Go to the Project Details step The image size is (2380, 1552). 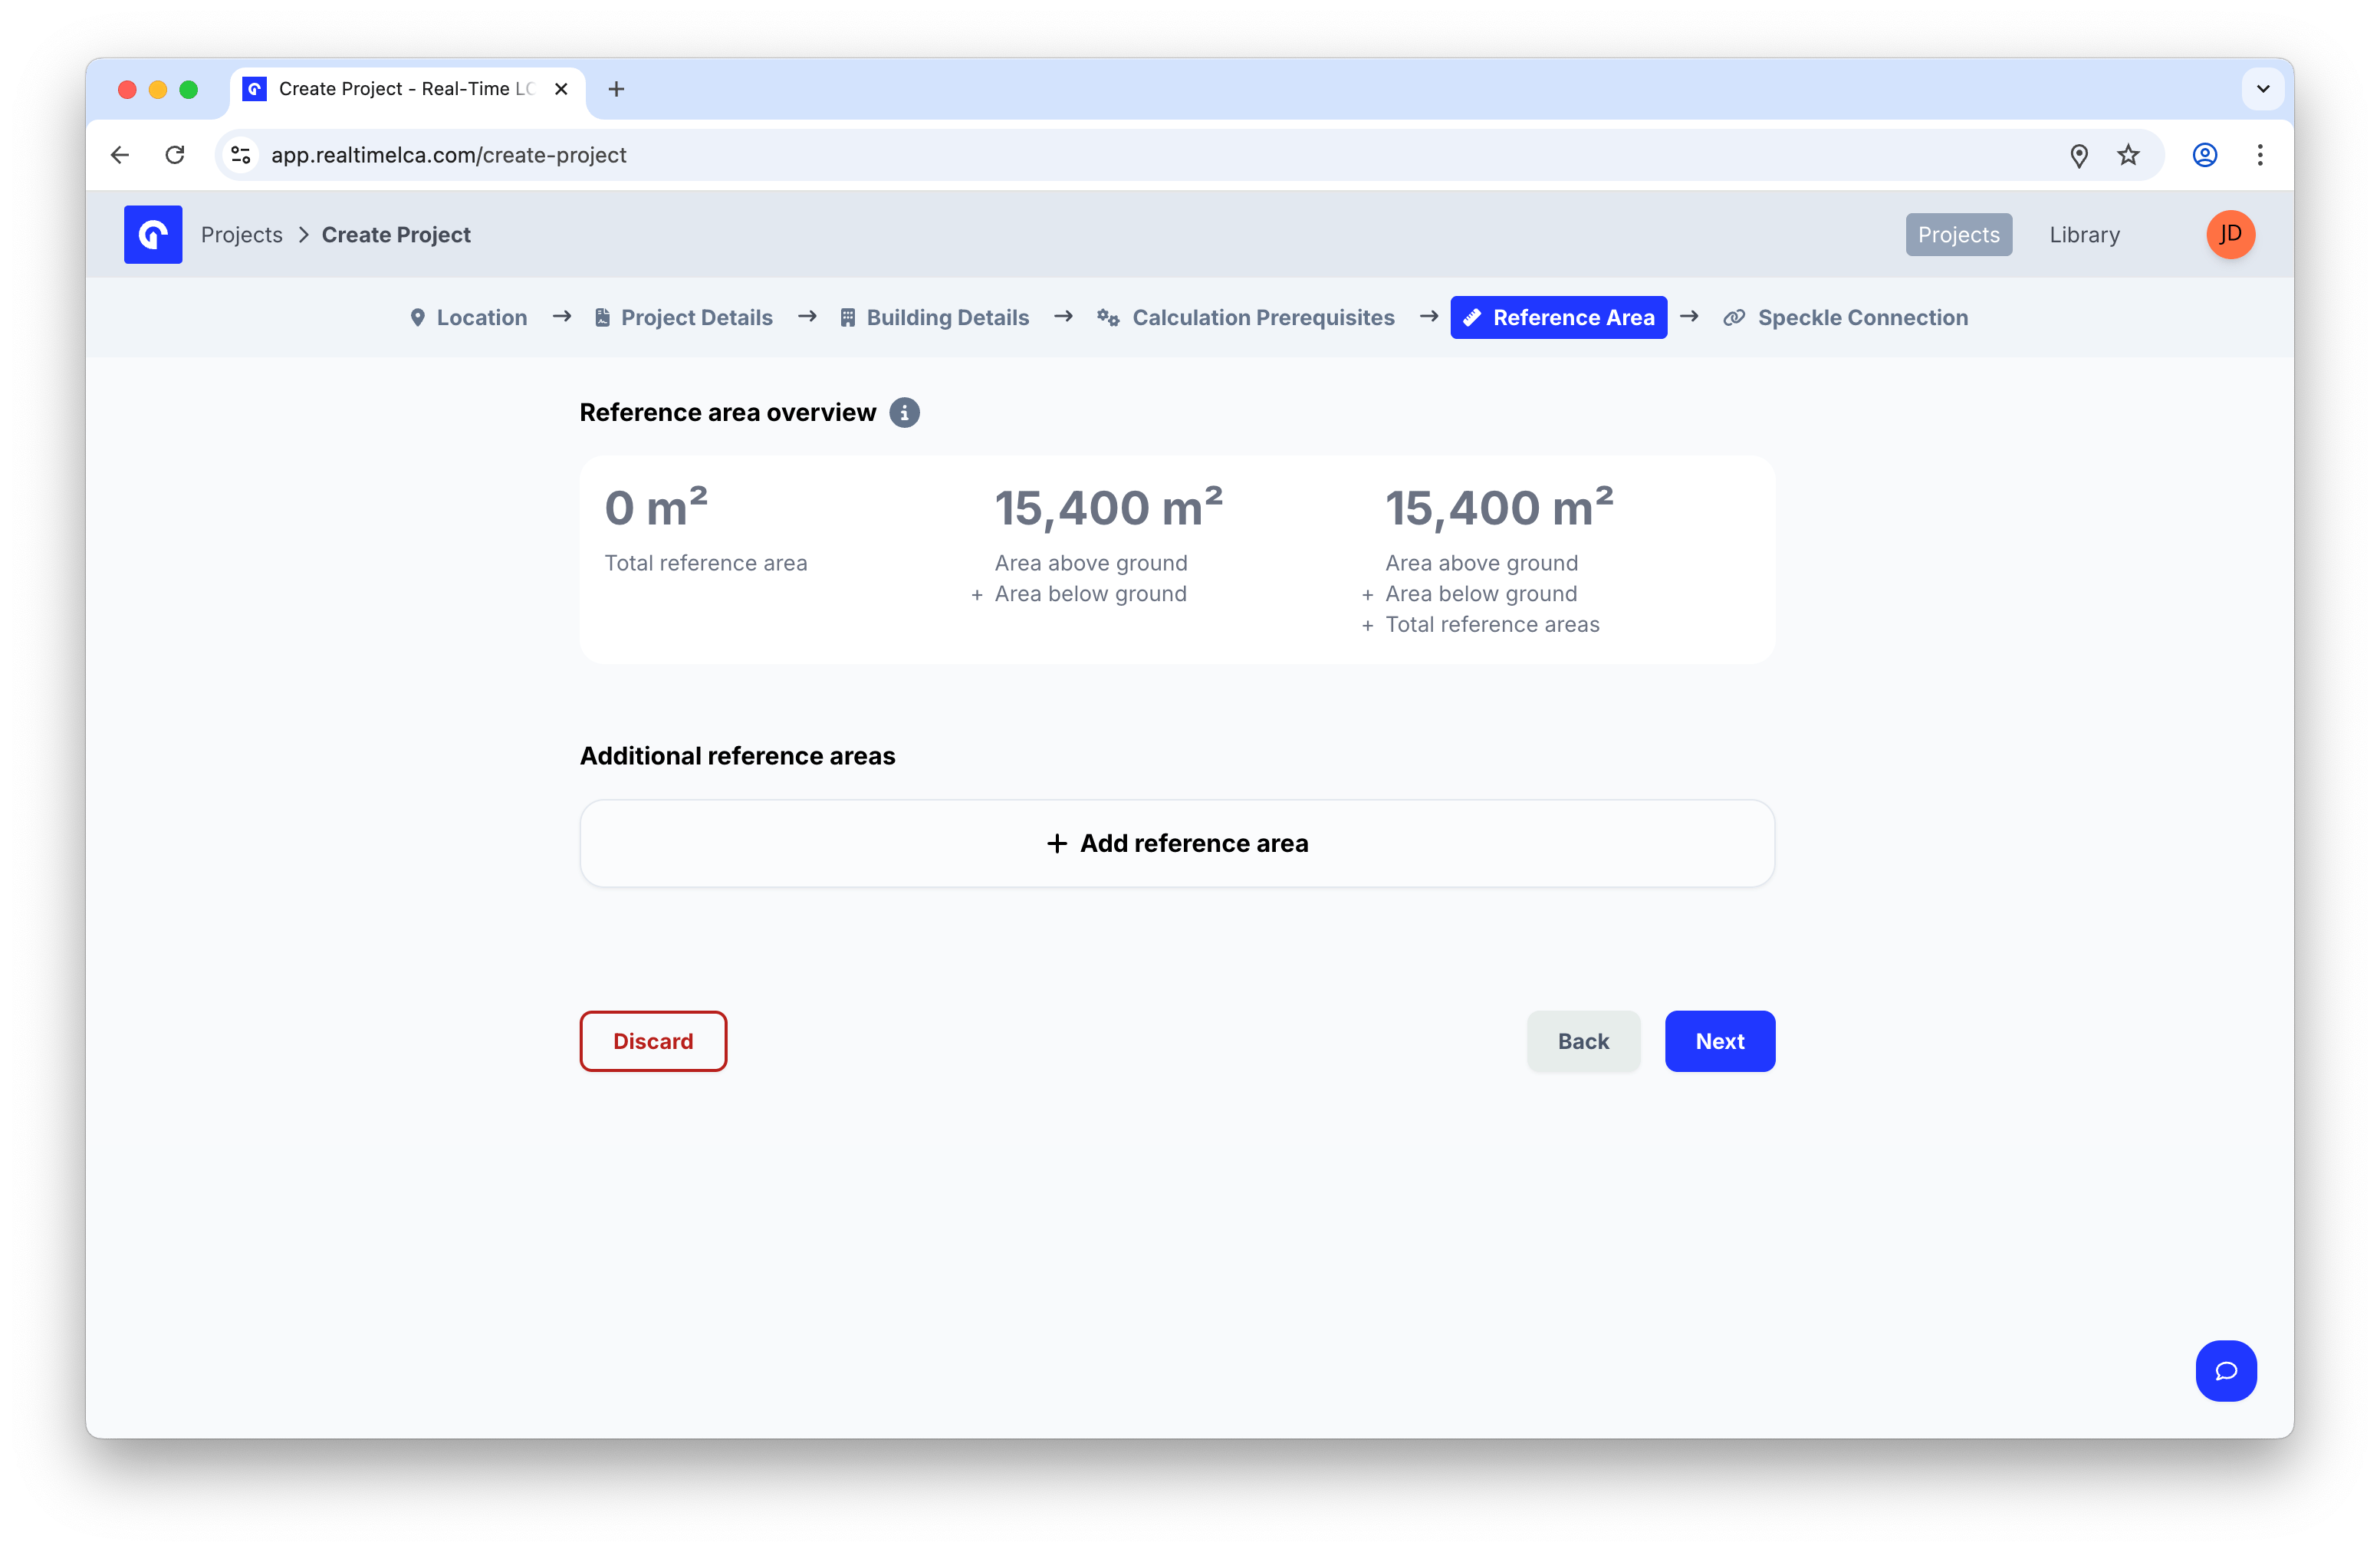[684, 317]
